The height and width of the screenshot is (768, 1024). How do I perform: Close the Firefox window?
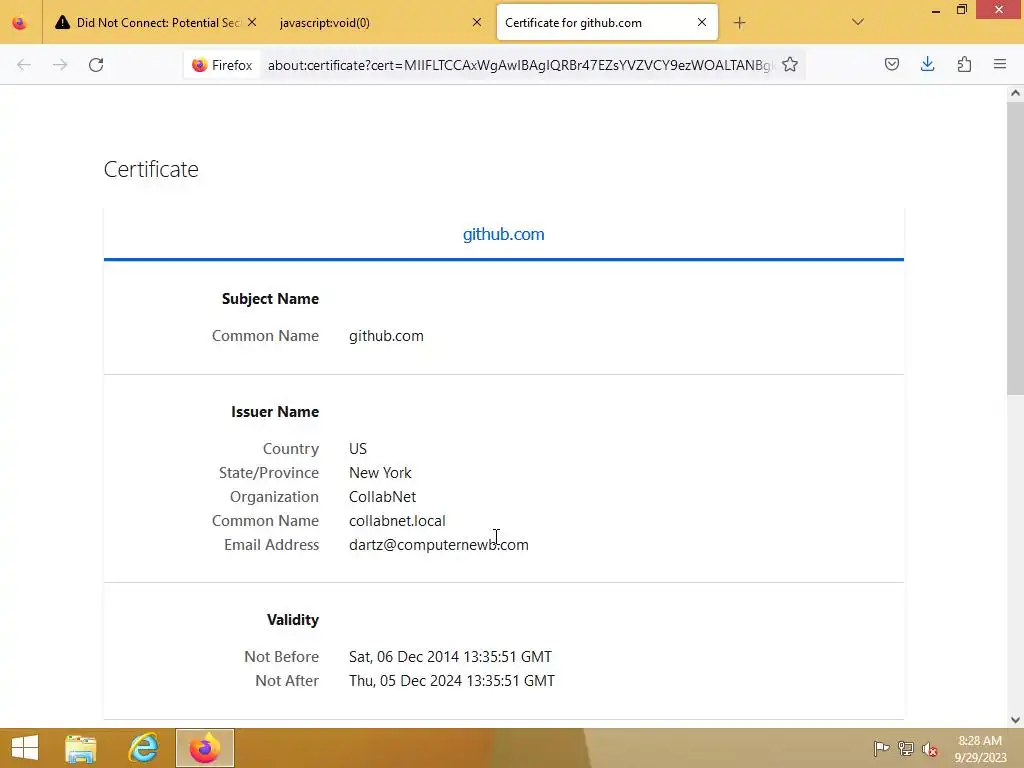point(999,10)
